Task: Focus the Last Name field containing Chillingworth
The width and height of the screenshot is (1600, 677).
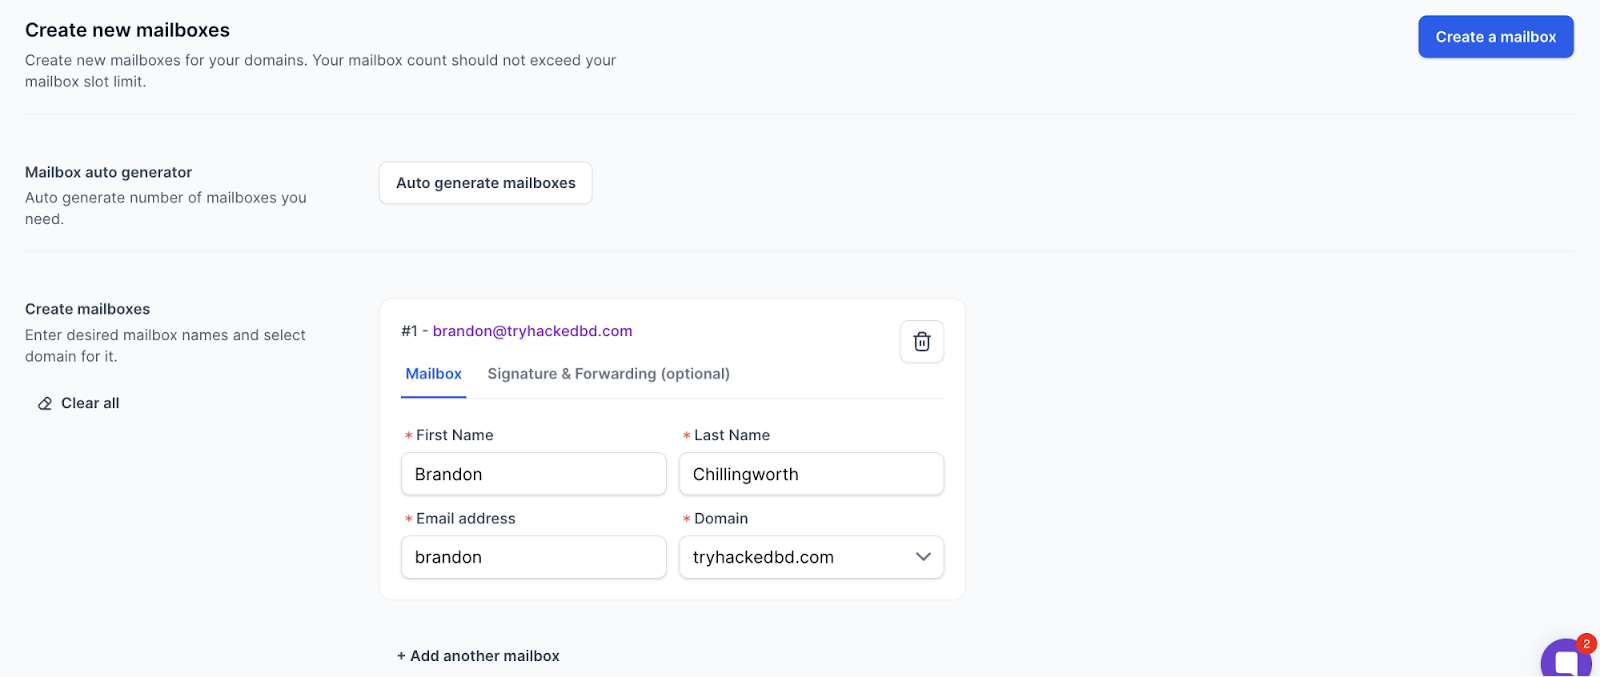Action: coord(811,474)
